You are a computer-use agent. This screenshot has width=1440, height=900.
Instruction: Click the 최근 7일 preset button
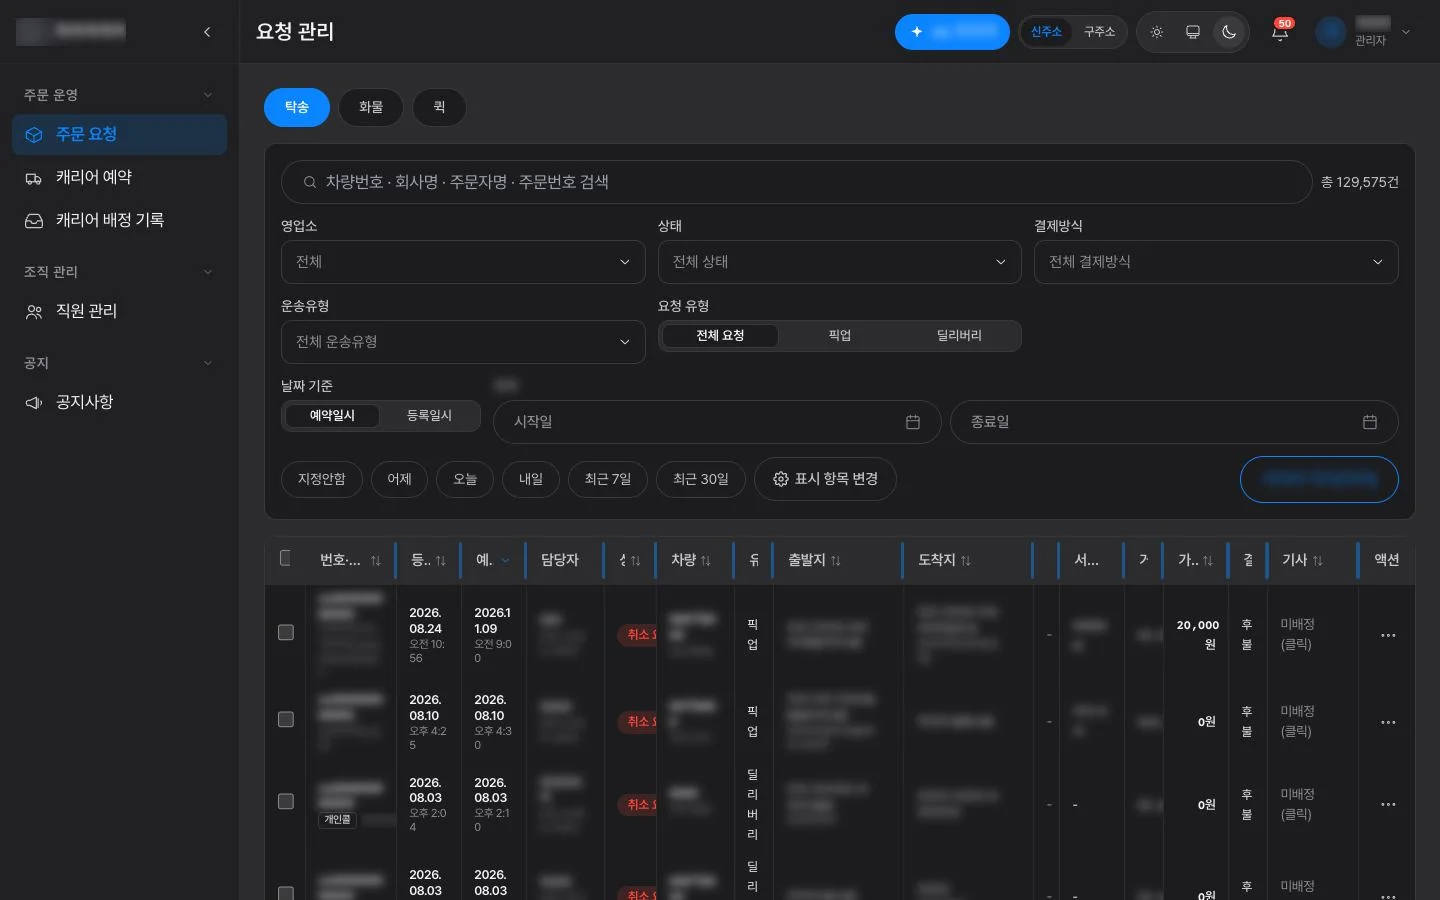tap(607, 479)
